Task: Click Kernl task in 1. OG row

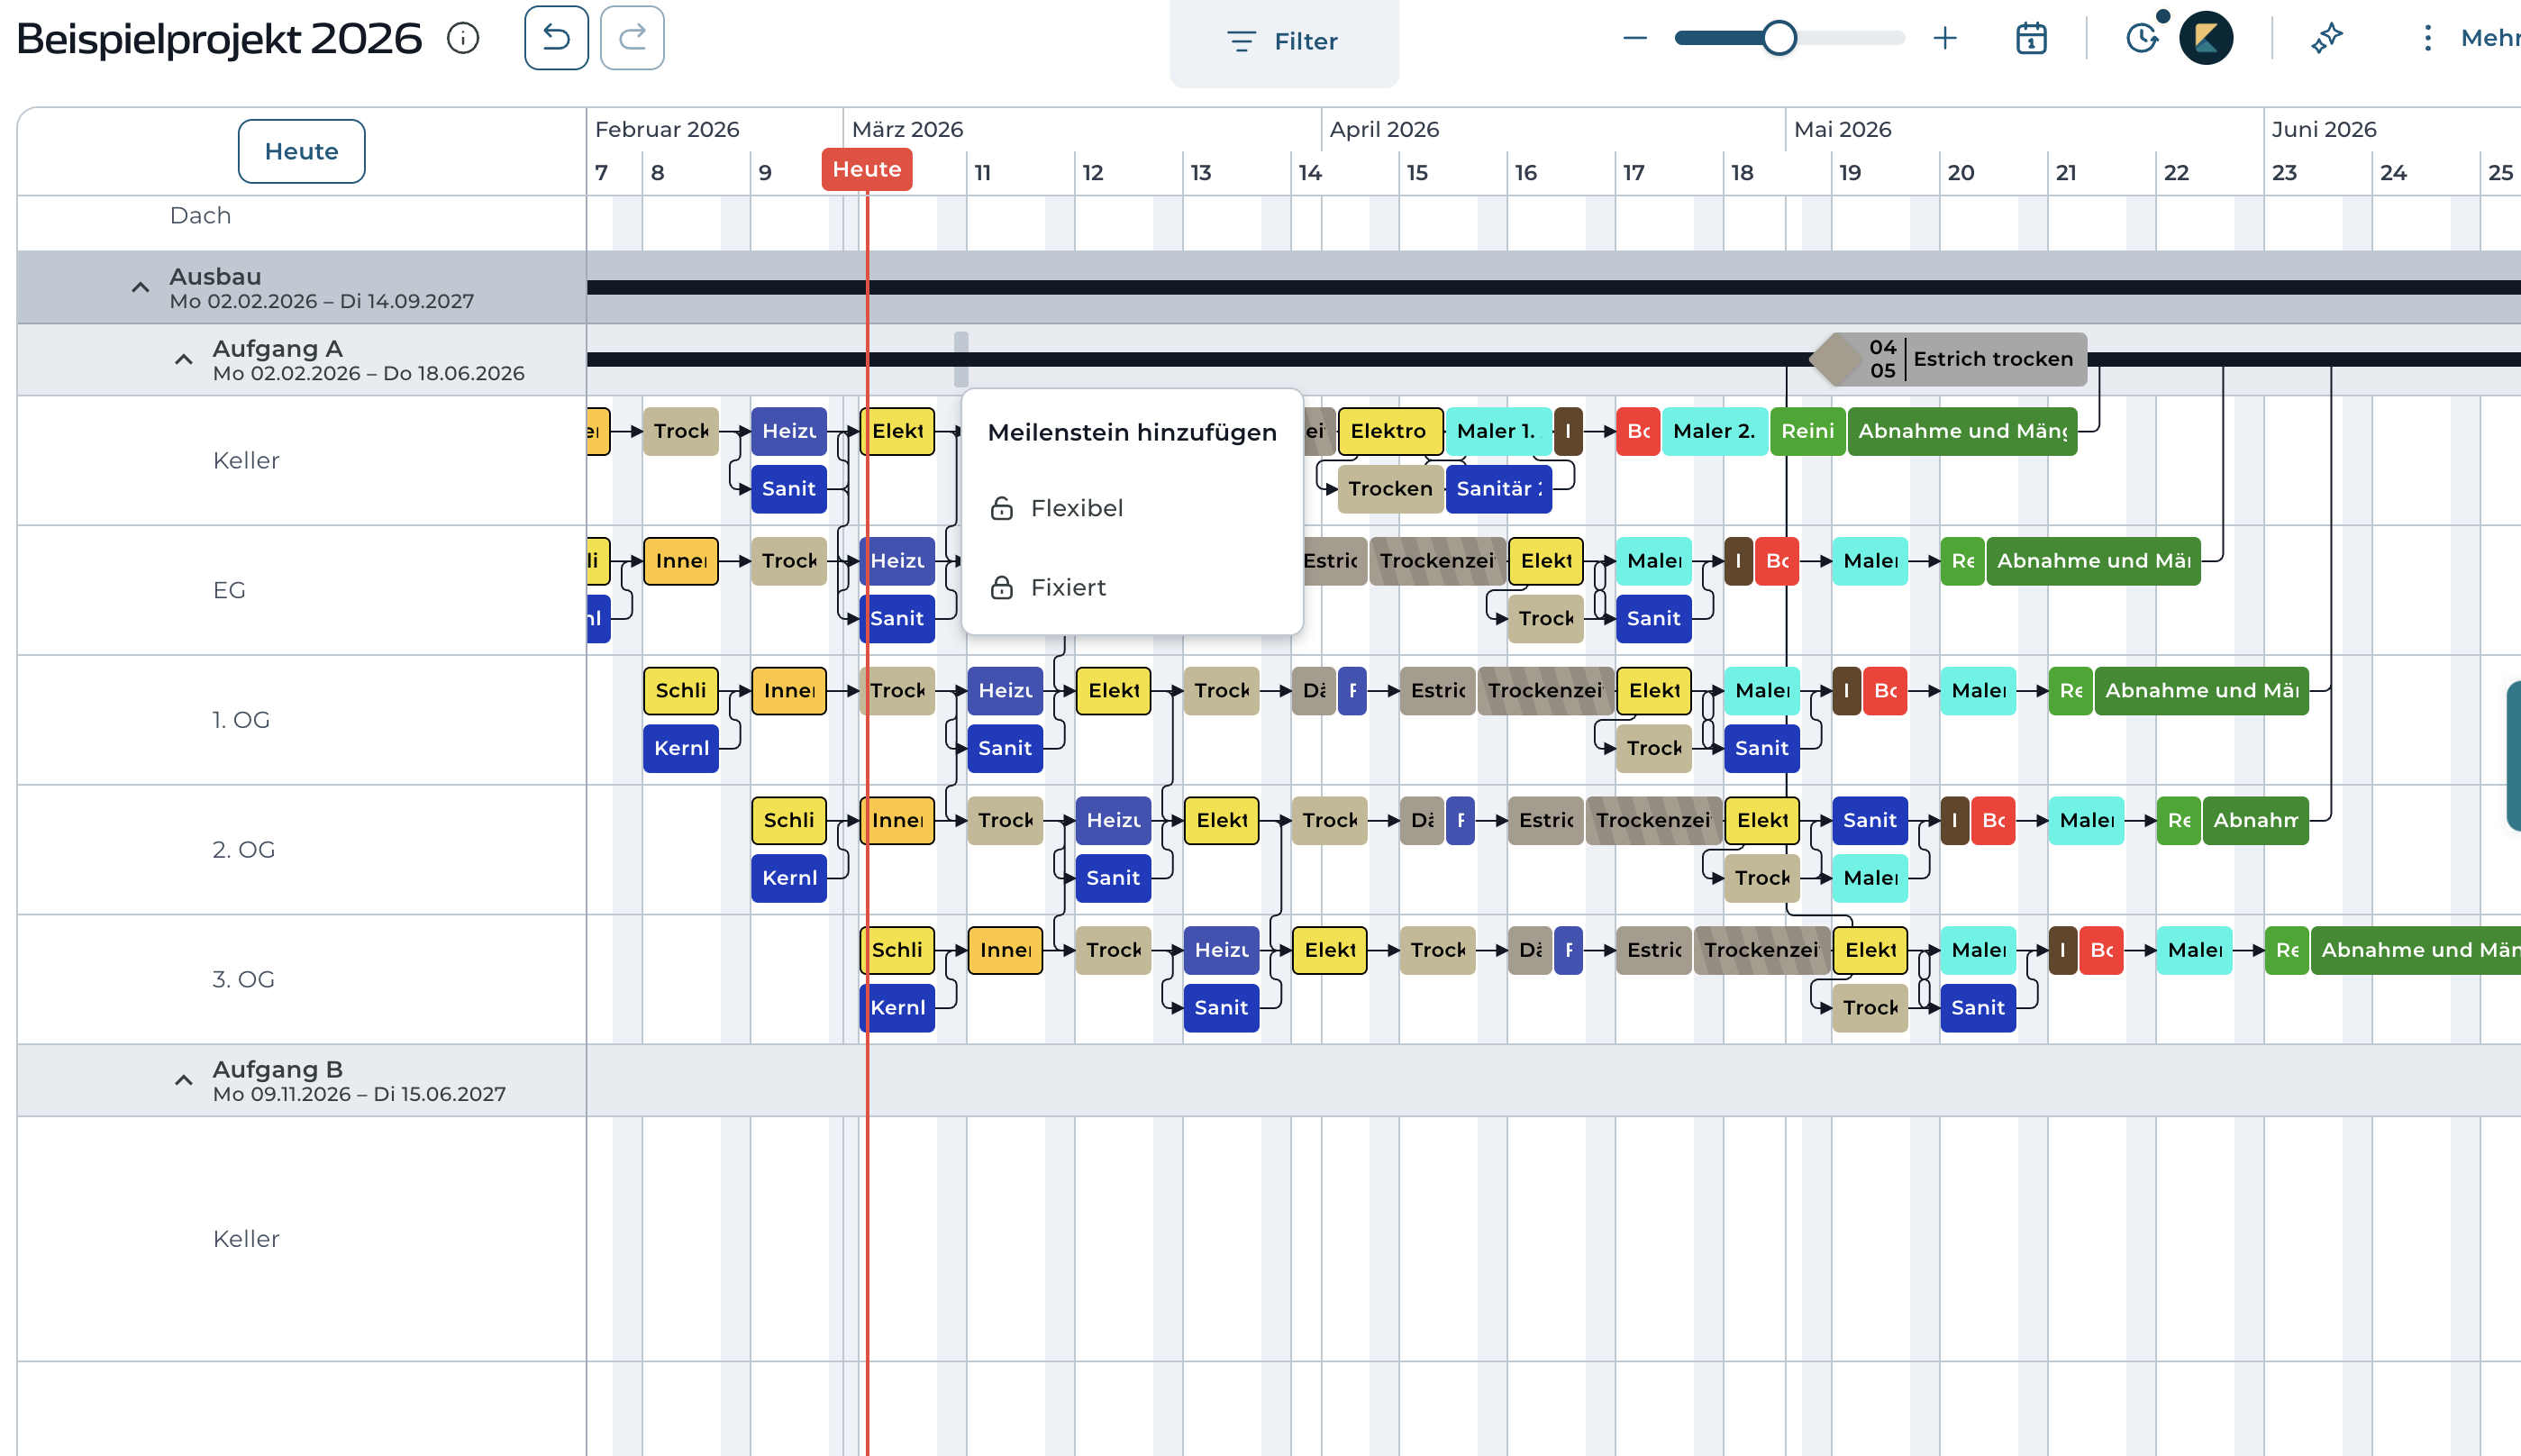Action: (681, 748)
